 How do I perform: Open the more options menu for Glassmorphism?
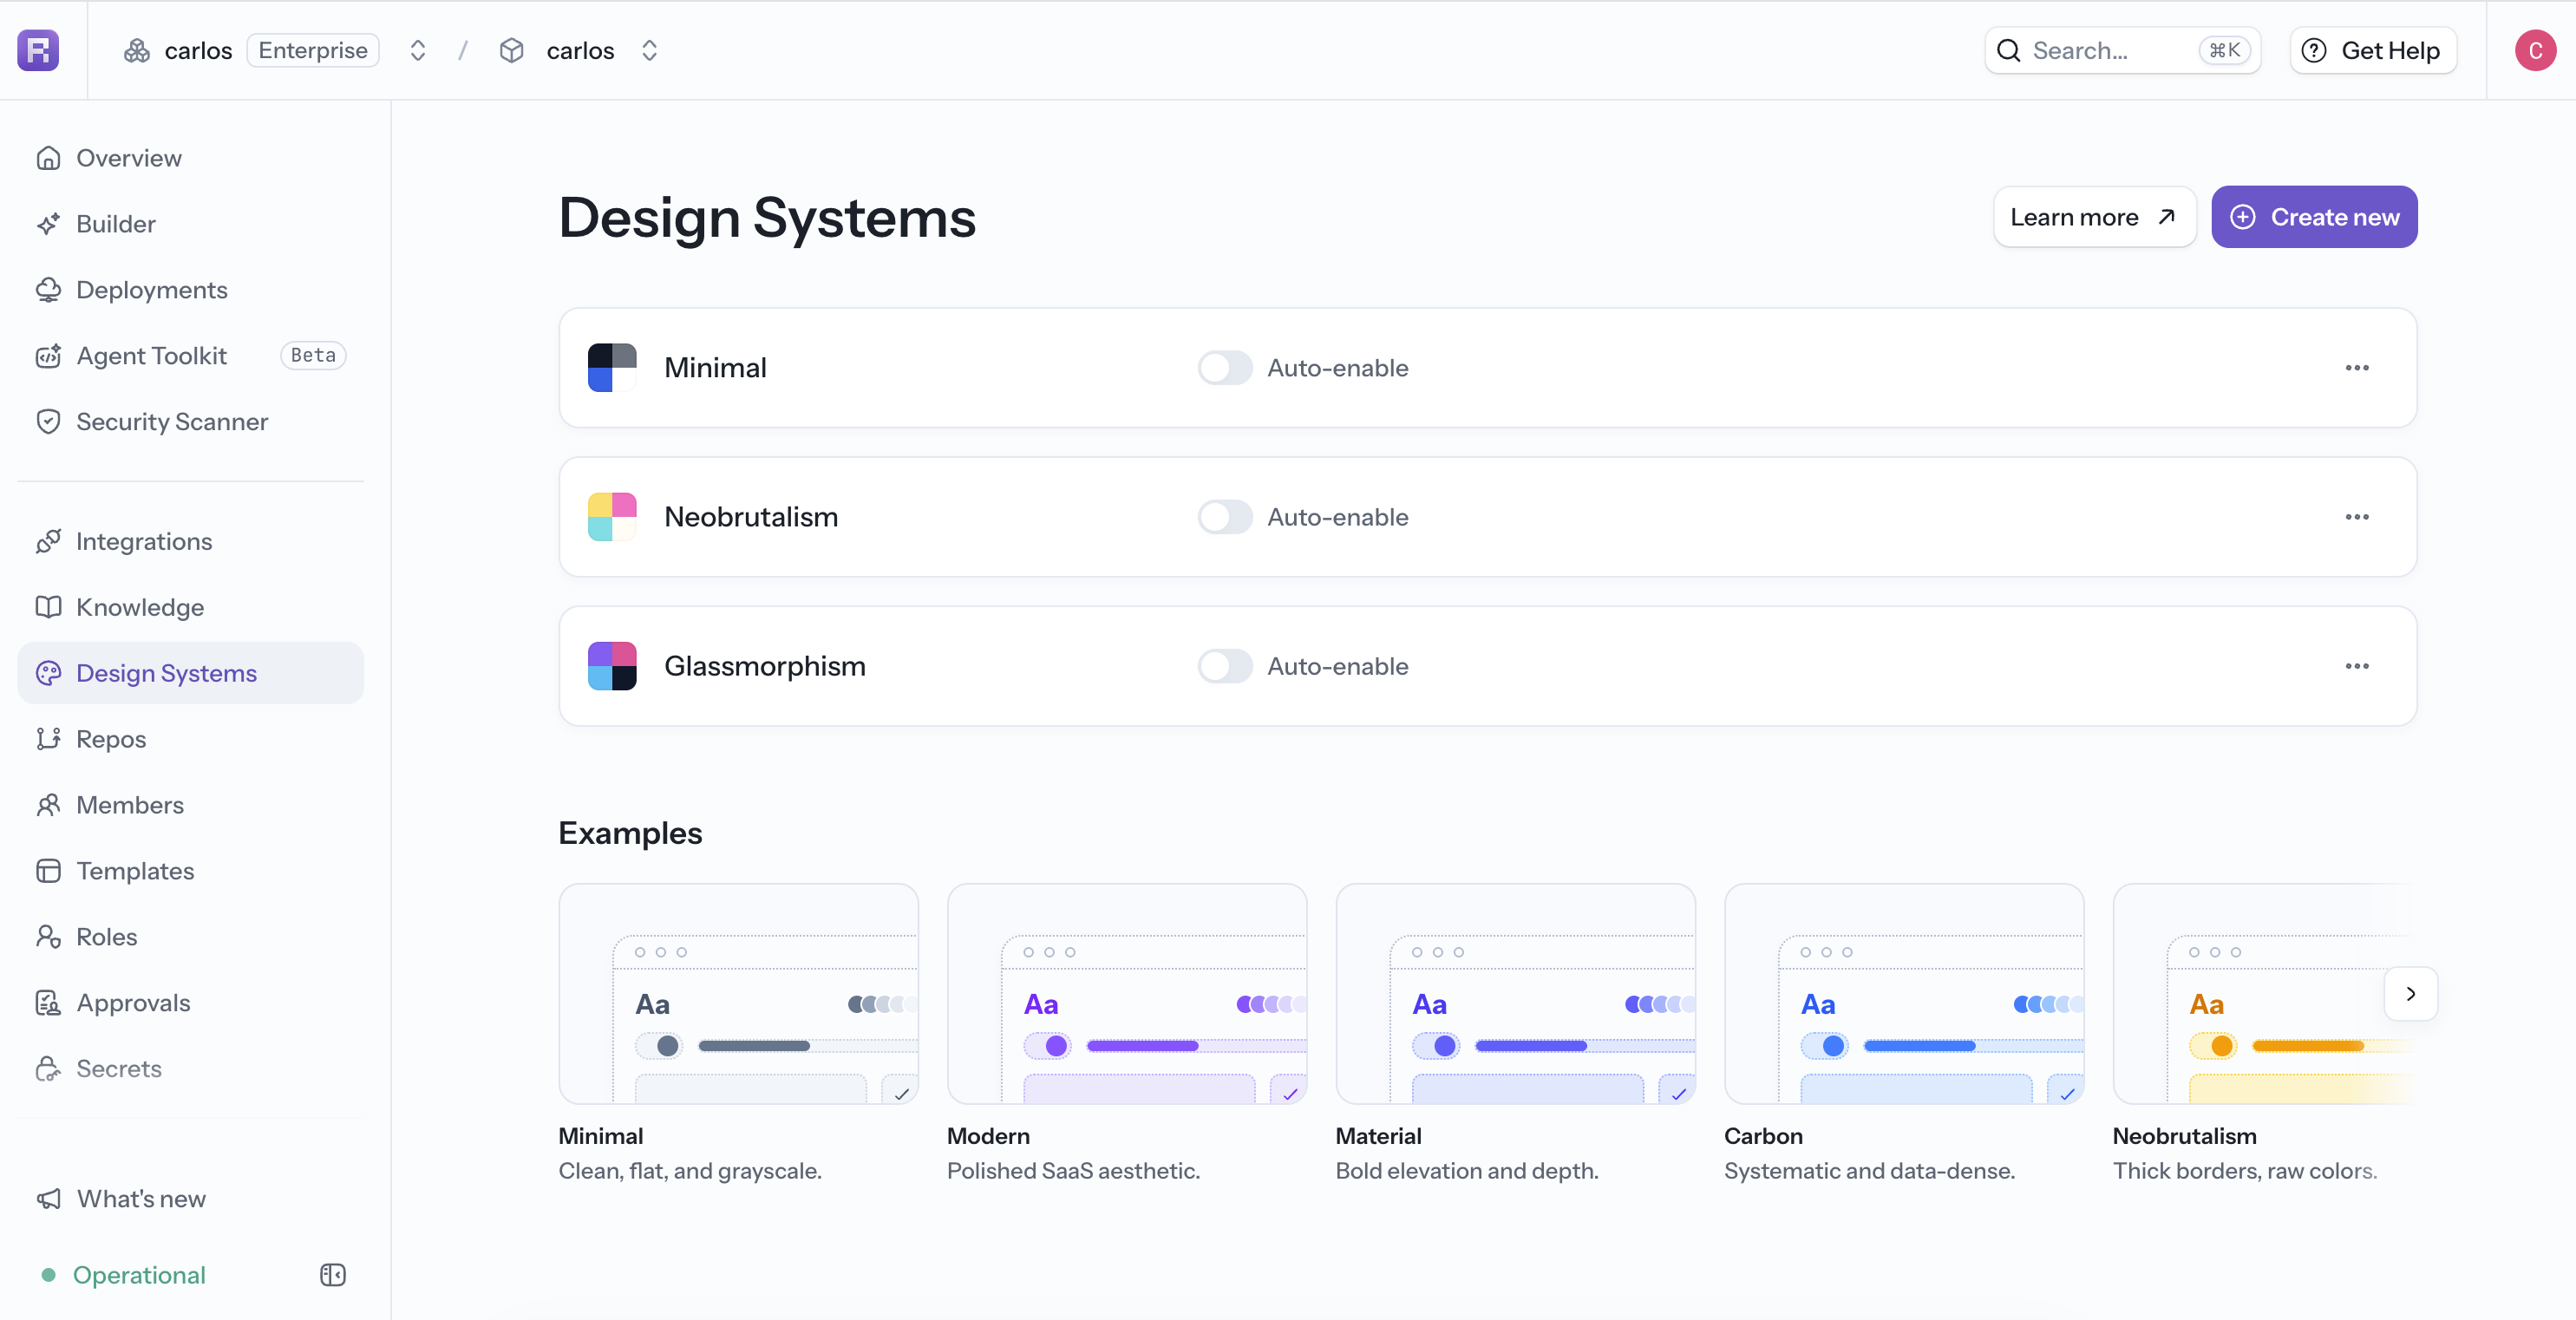pos(2357,666)
